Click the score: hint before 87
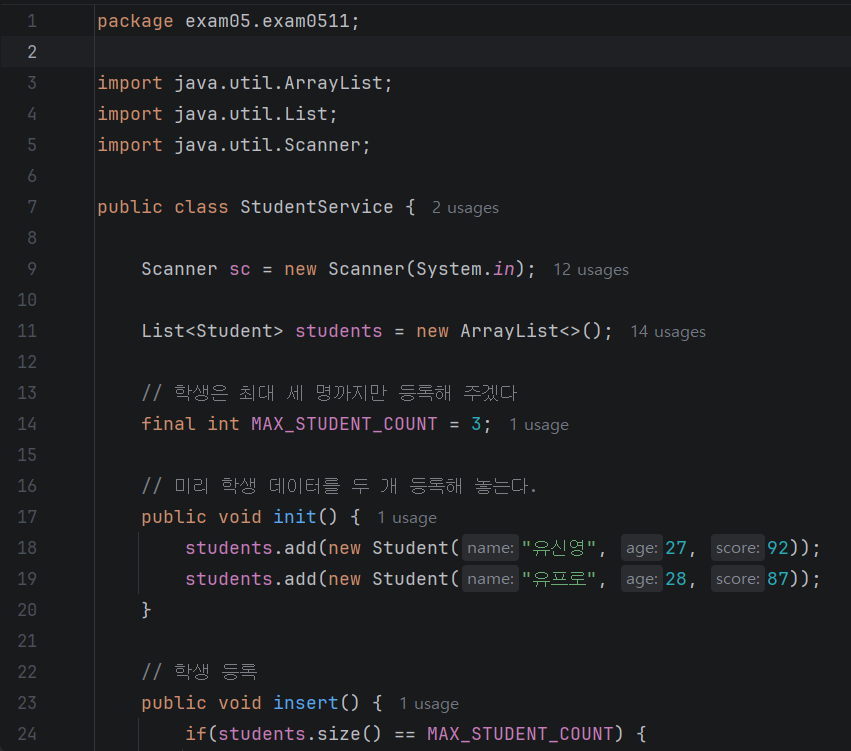The image size is (851, 751). pyautogui.click(x=738, y=579)
